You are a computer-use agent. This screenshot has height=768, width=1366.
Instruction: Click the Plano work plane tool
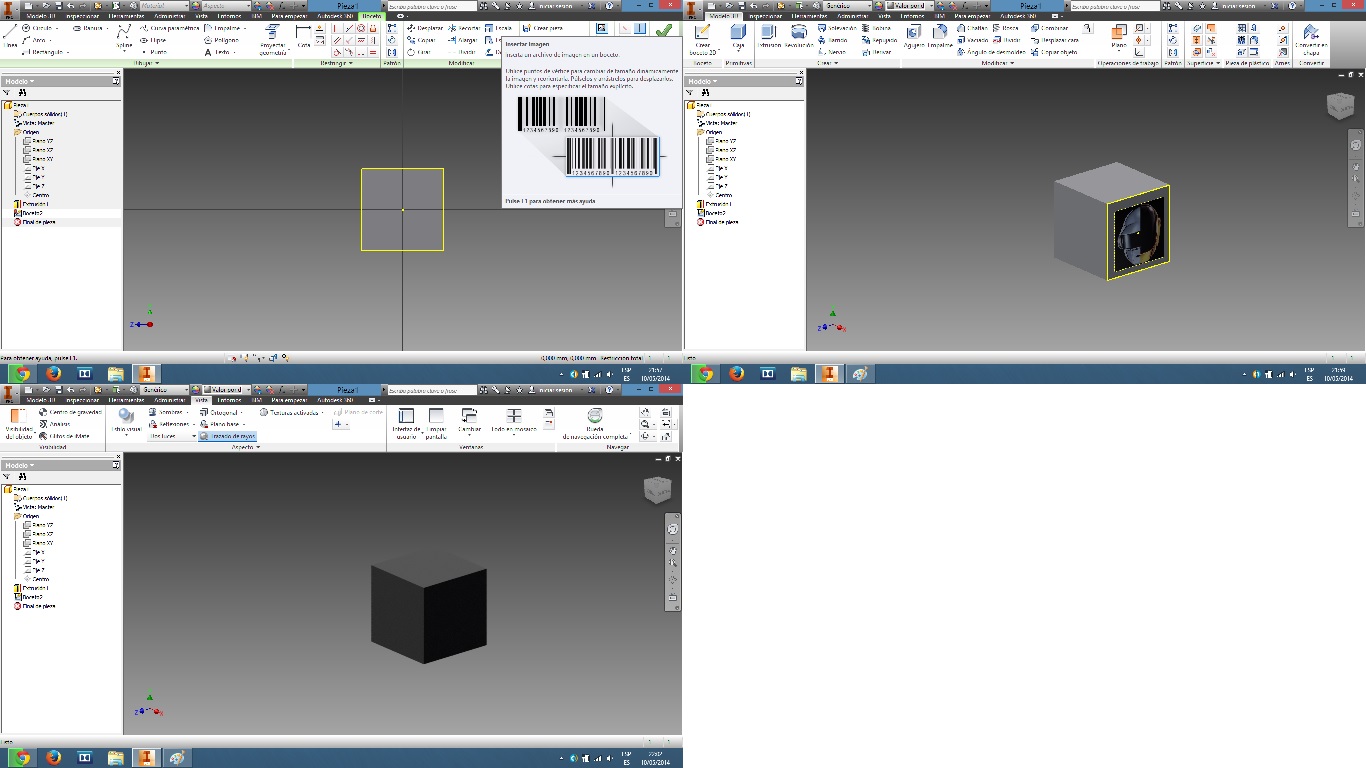point(1119,36)
